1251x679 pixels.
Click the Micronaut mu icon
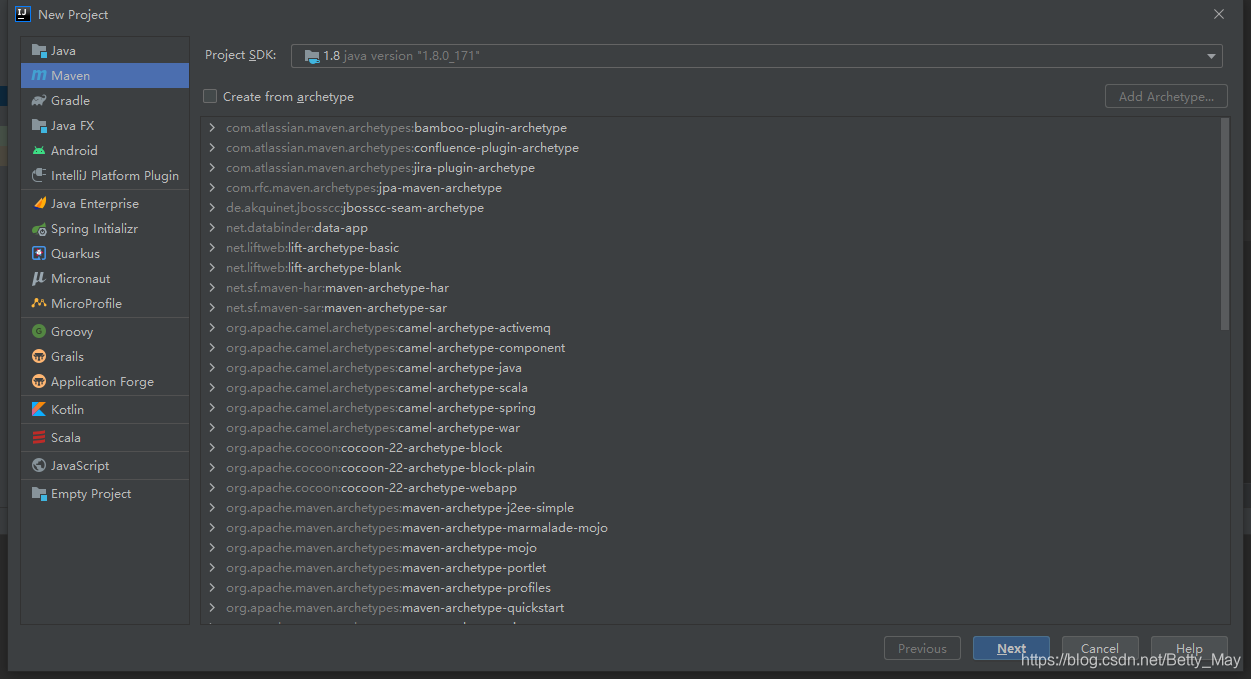(39, 279)
